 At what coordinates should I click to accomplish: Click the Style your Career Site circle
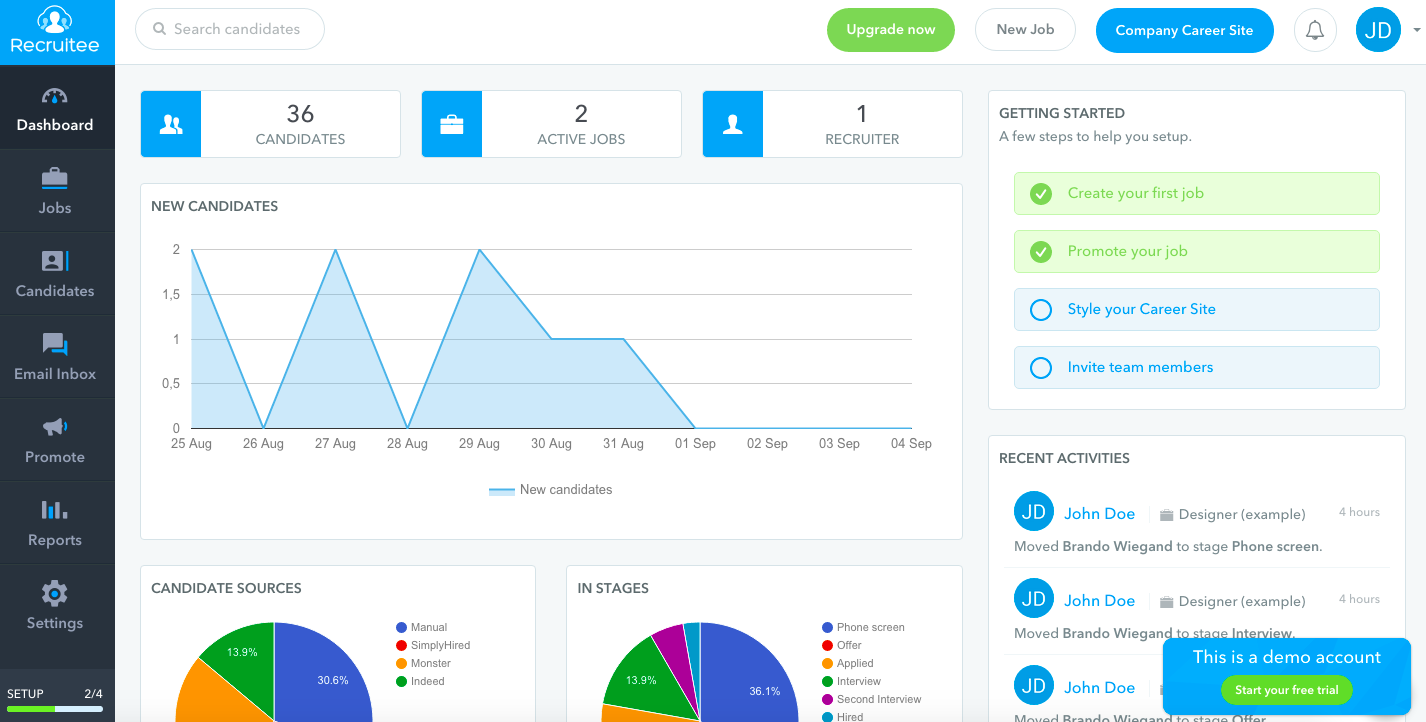(x=1041, y=310)
